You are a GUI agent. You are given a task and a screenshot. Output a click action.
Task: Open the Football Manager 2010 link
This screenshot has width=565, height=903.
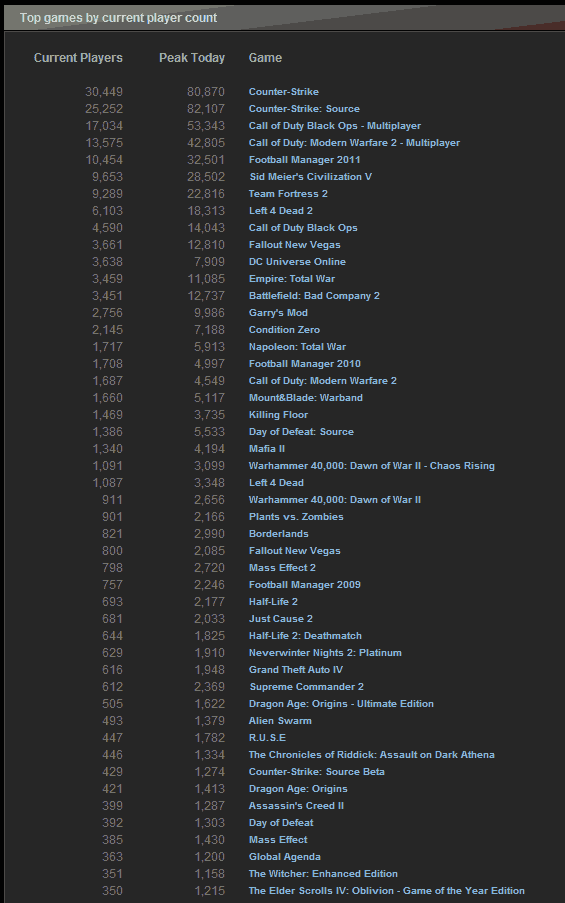(x=305, y=363)
